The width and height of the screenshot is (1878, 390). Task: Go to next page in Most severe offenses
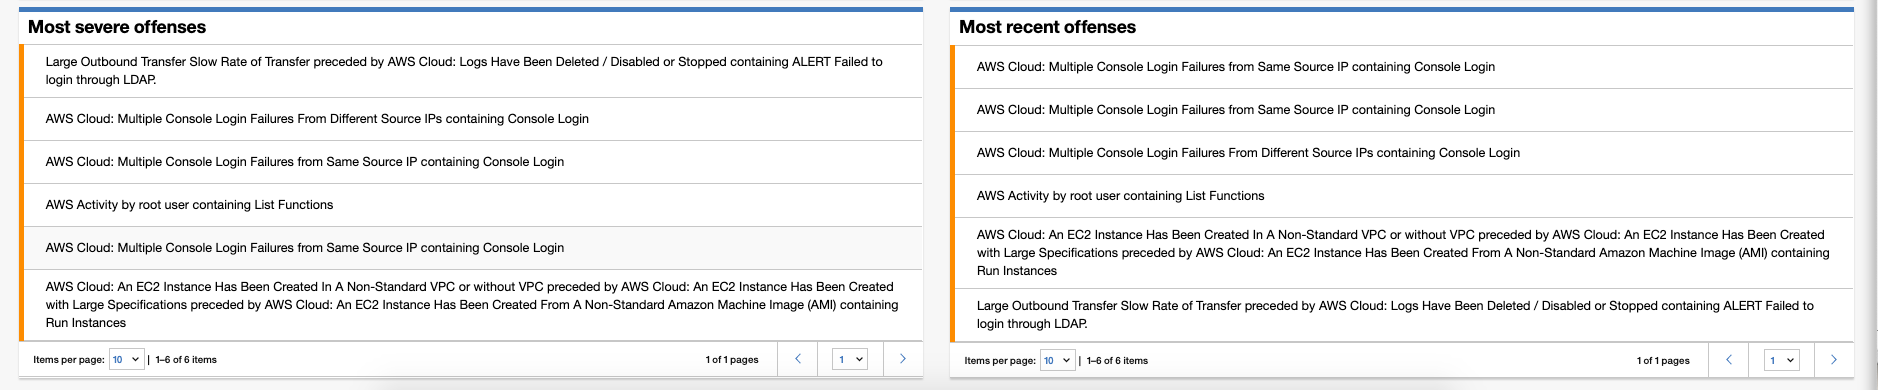click(x=902, y=359)
